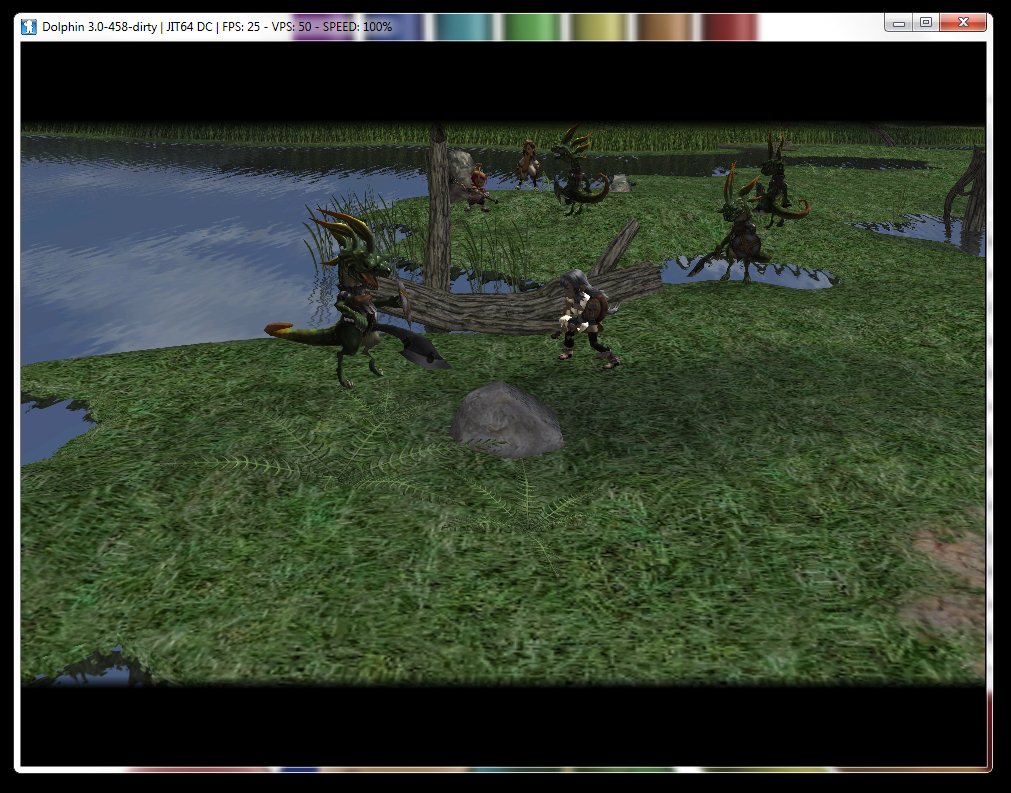Target the brown-haired character in the far background
Screen dimensions: 1011x793
528,161
